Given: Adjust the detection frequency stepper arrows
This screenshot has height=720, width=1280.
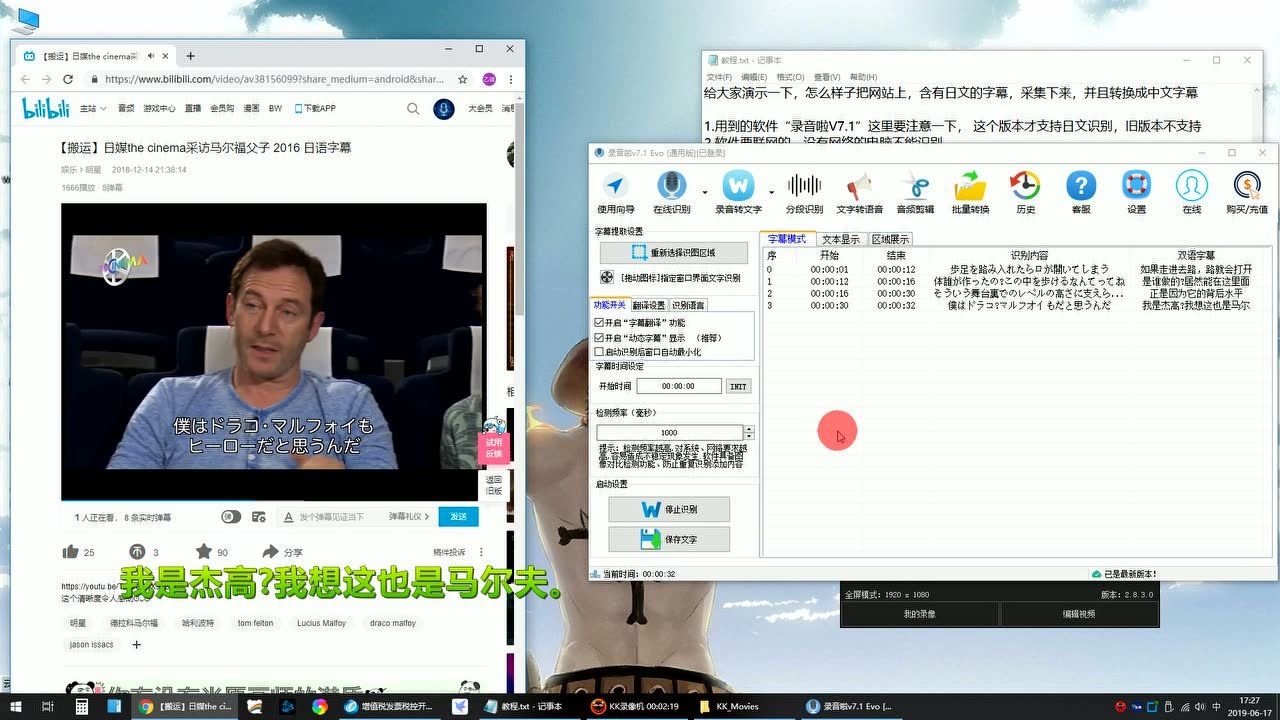Looking at the screenshot, I should (x=749, y=433).
